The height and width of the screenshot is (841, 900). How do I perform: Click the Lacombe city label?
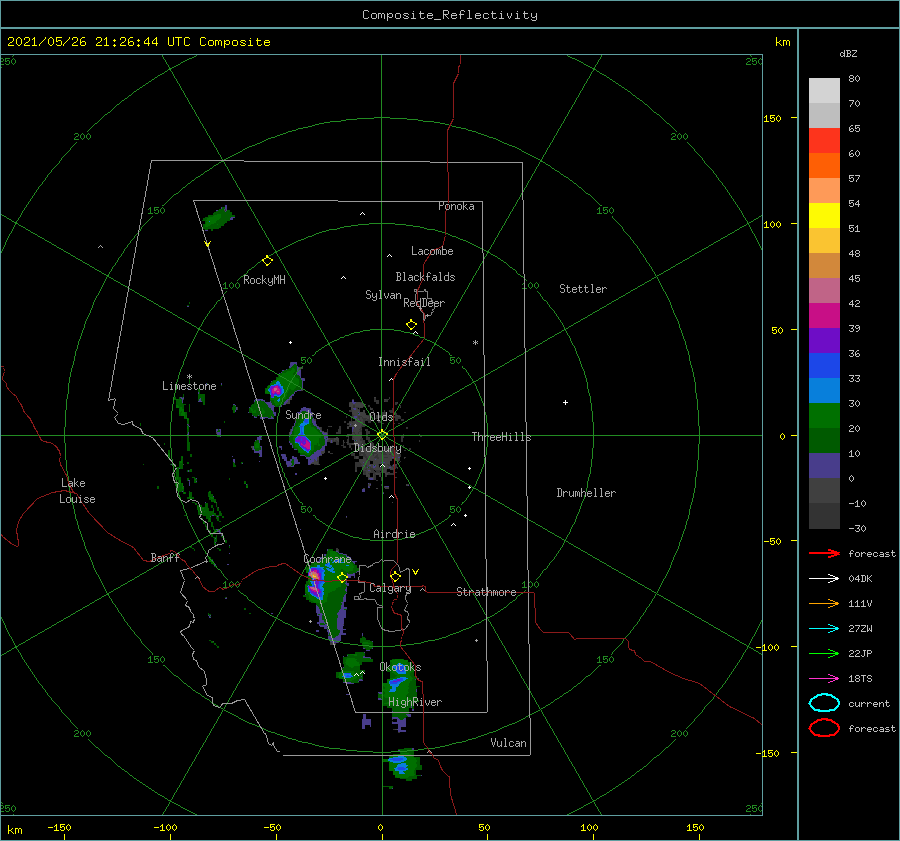click(432, 251)
